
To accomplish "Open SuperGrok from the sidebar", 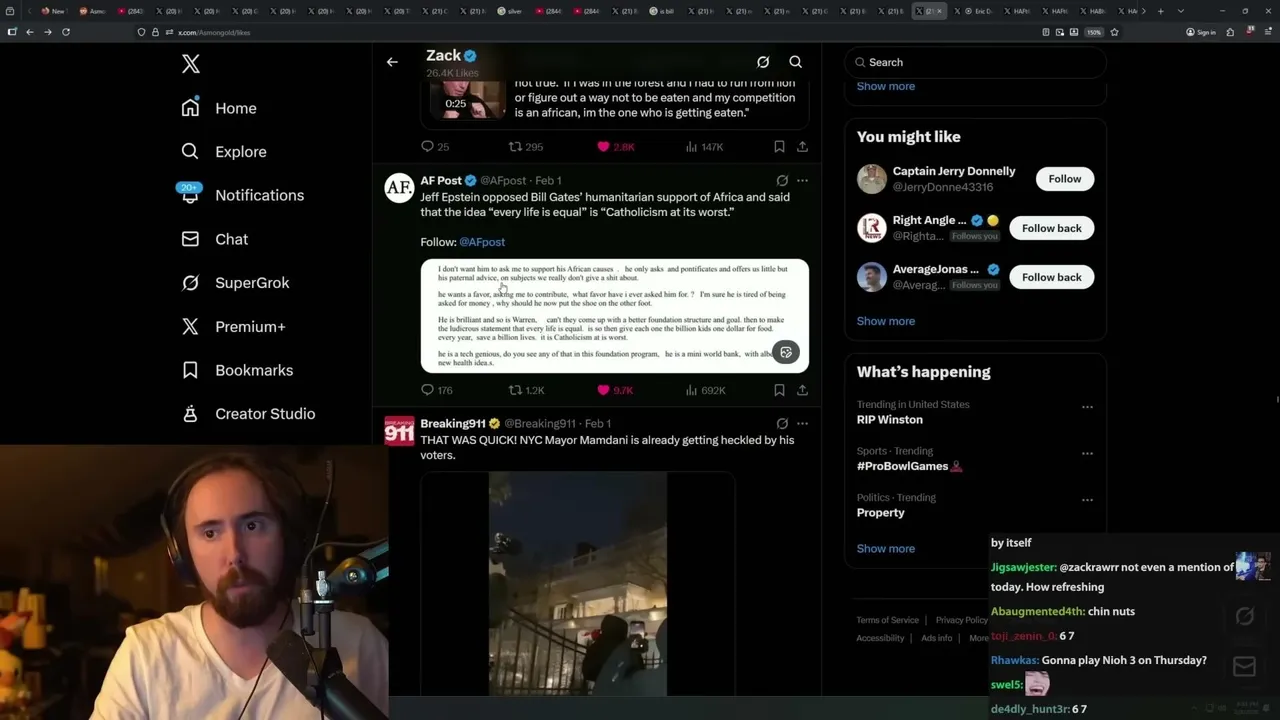I will coord(236,283).
